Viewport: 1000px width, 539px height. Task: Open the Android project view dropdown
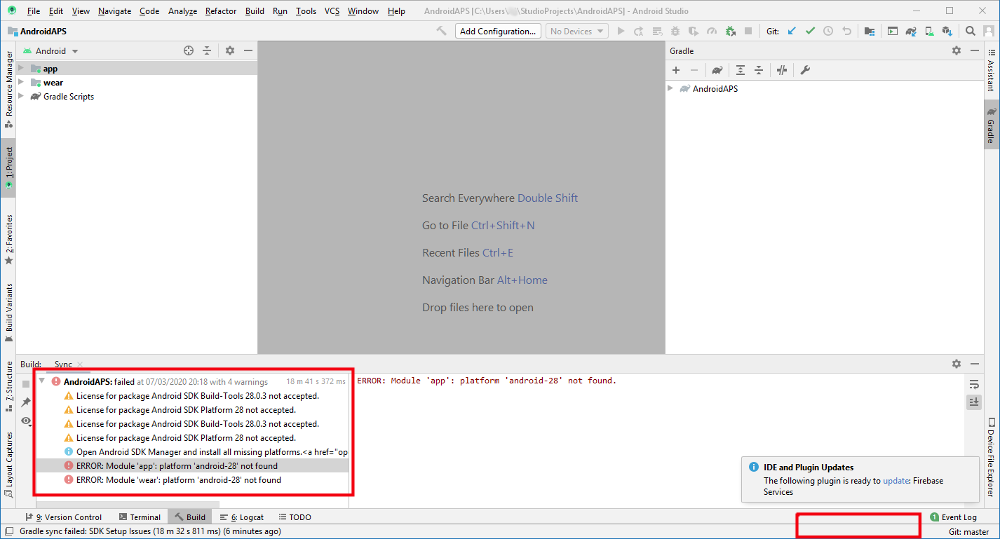pos(51,51)
